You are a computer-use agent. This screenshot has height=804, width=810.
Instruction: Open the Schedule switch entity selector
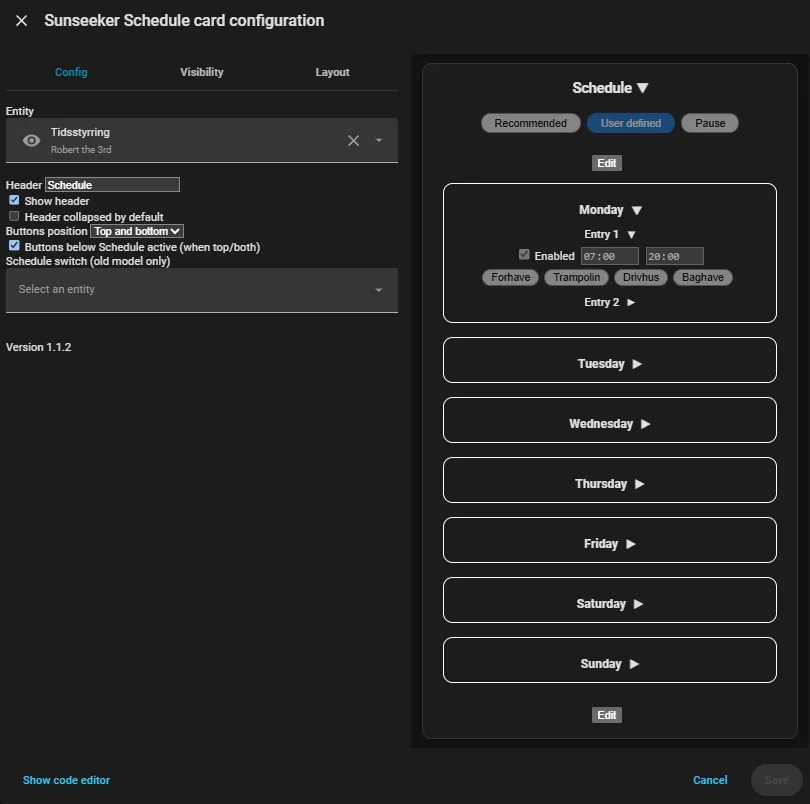(201, 290)
